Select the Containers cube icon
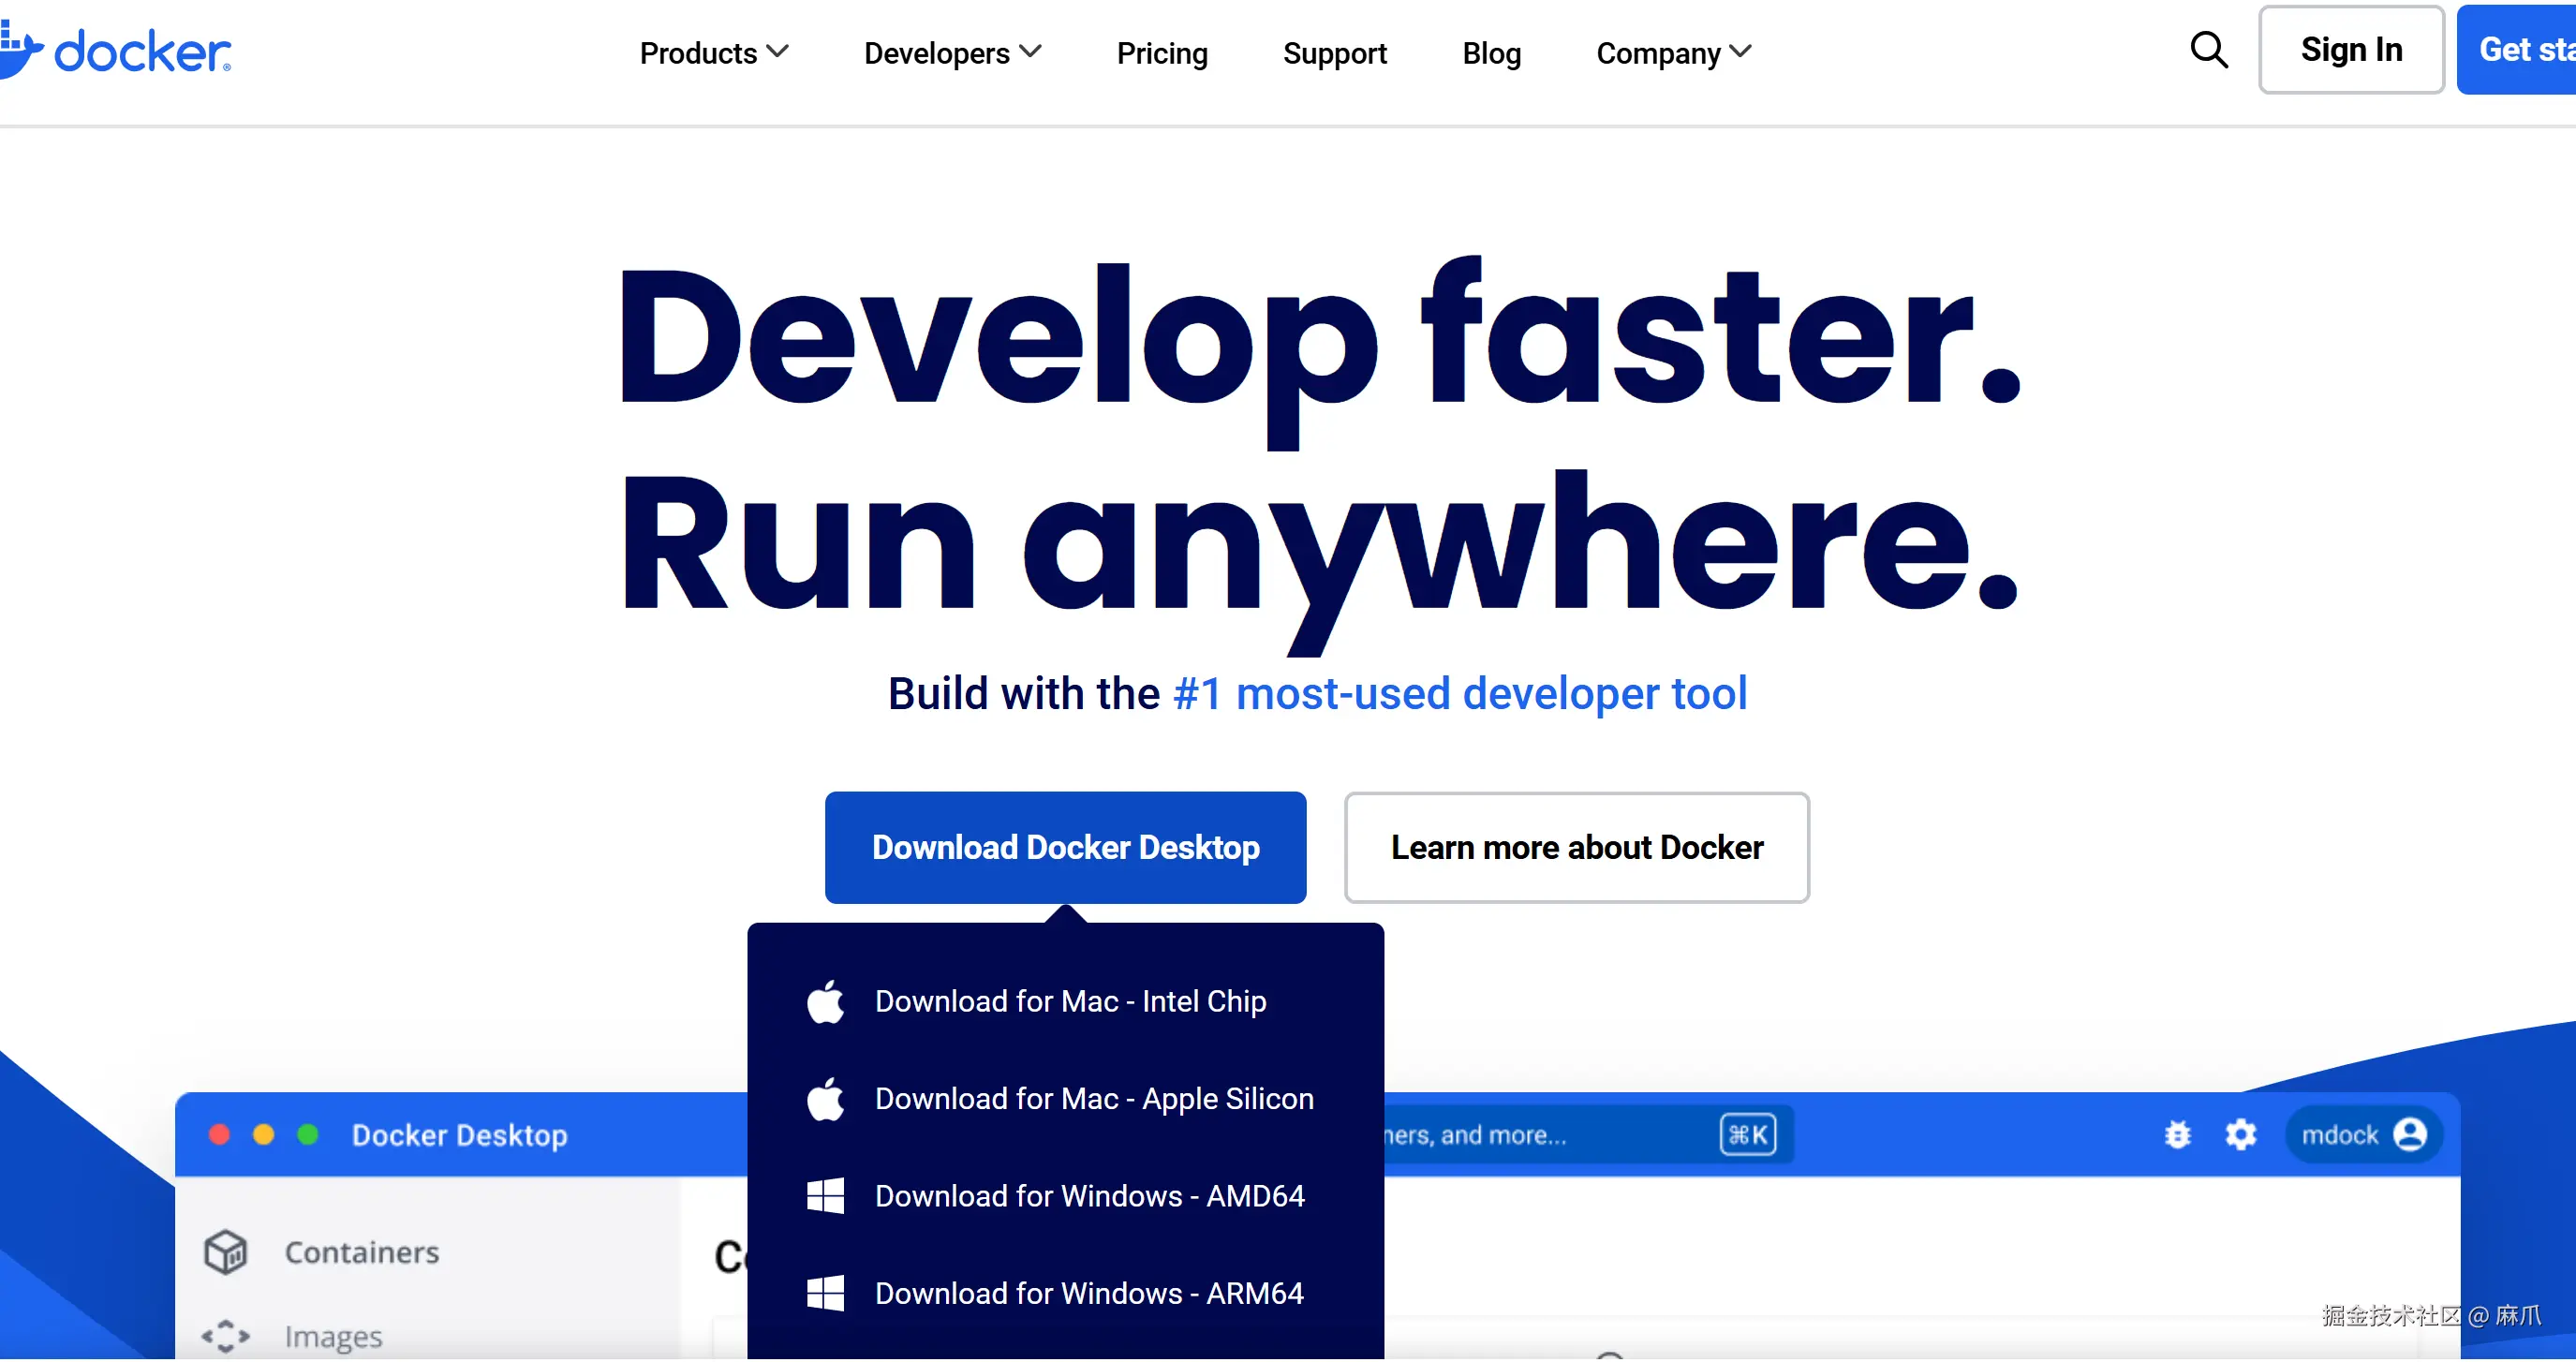 click(x=226, y=1251)
